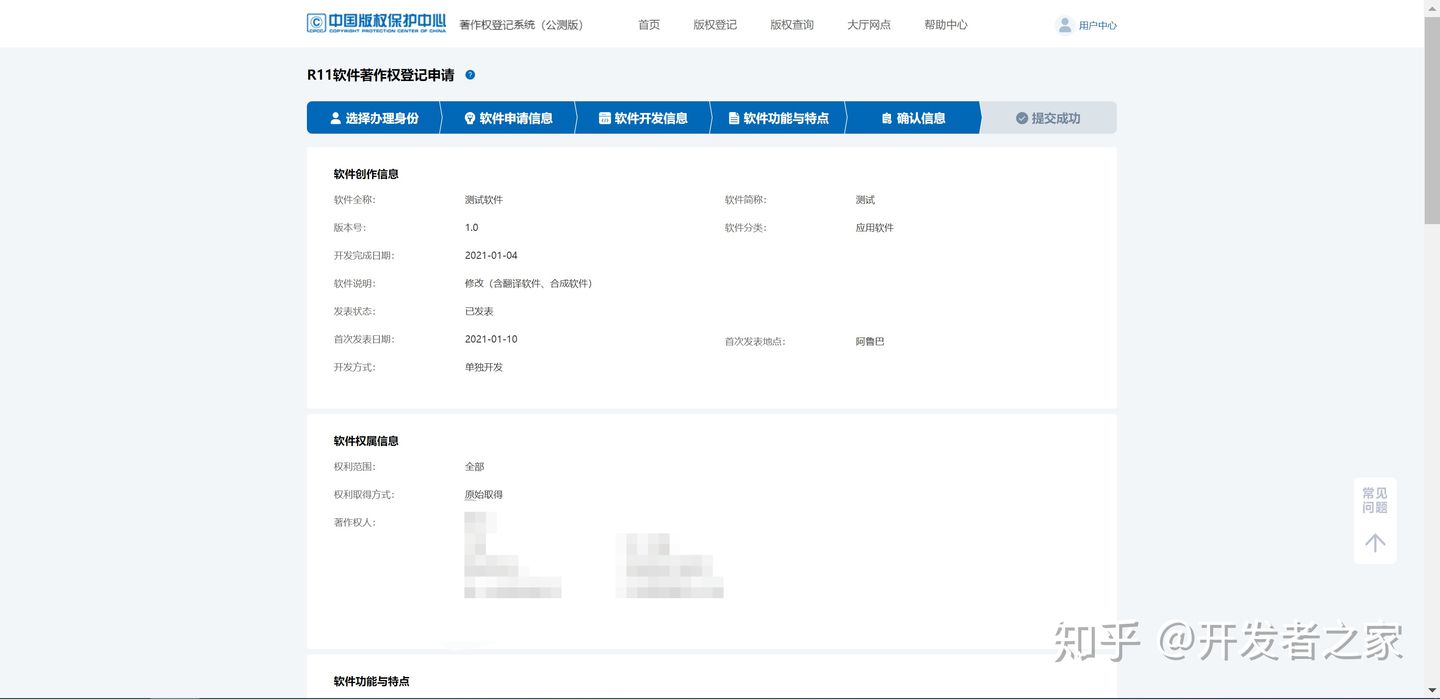Click the 软件创作信息 section heading
Screen dimensions: 1440x699
[366, 174]
